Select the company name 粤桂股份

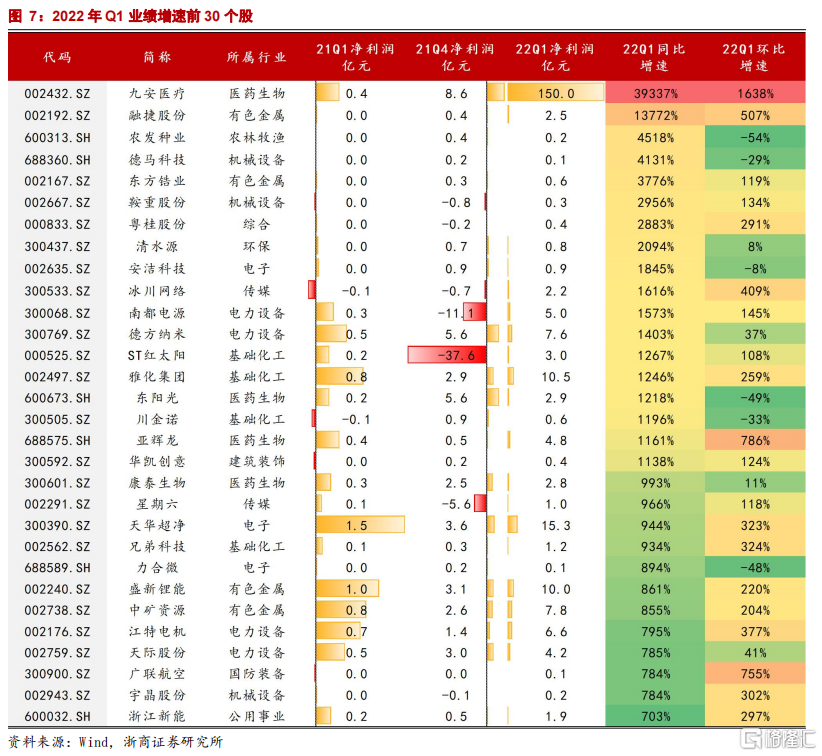(x=157, y=224)
